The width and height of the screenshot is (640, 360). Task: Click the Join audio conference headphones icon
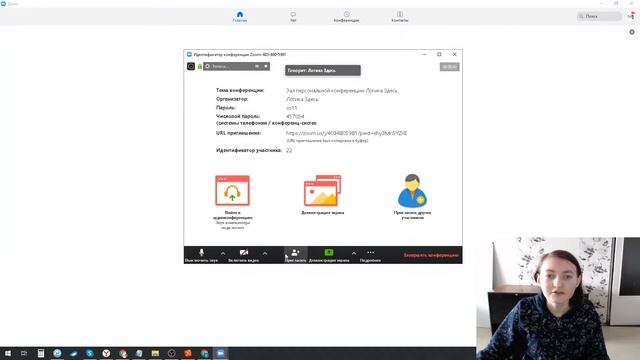click(232, 191)
